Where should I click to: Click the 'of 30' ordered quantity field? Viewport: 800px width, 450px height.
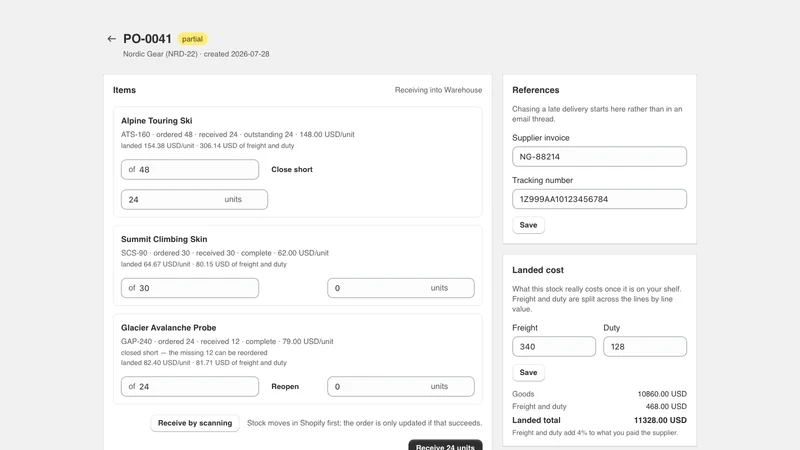click(190, 288)
